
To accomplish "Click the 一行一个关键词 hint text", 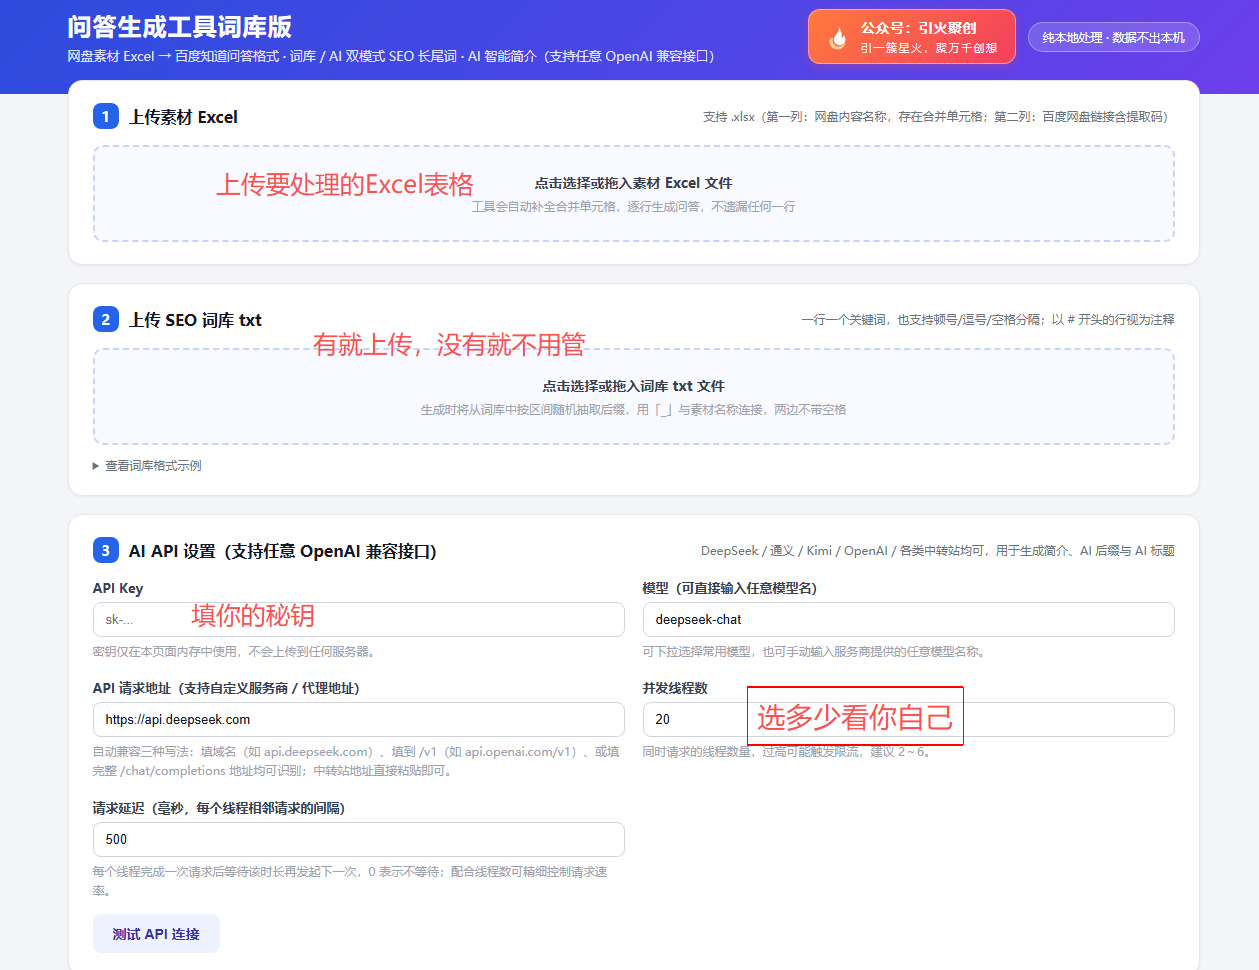I will [987, 320].
